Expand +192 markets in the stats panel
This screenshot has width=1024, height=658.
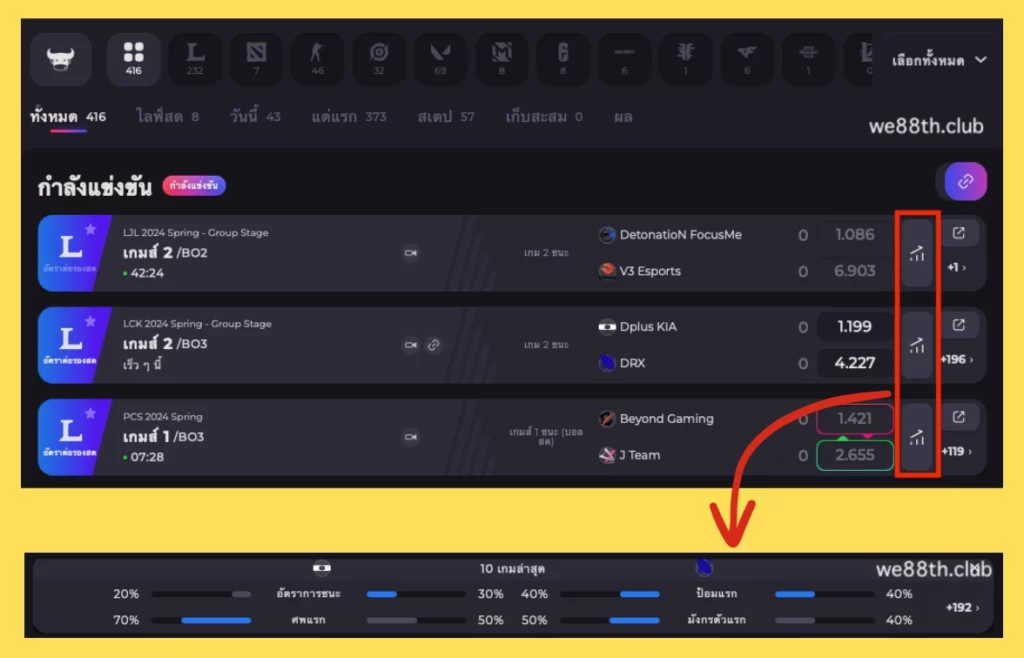tap(963, 607)
